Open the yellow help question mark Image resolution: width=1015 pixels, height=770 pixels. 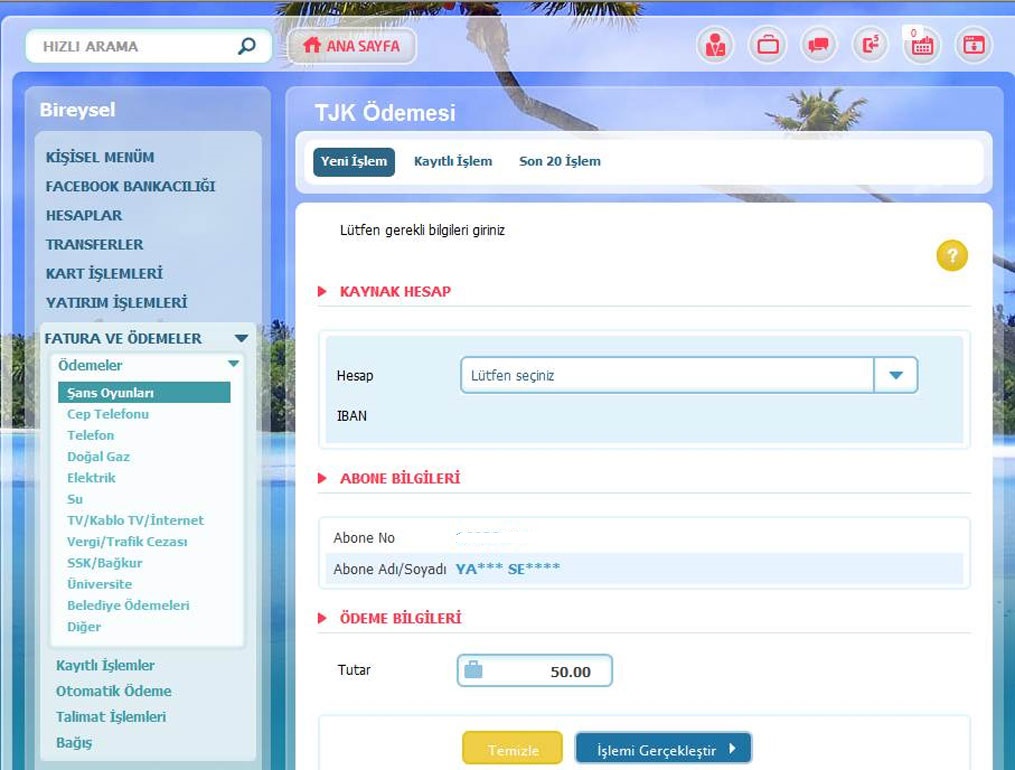[952, 256]
